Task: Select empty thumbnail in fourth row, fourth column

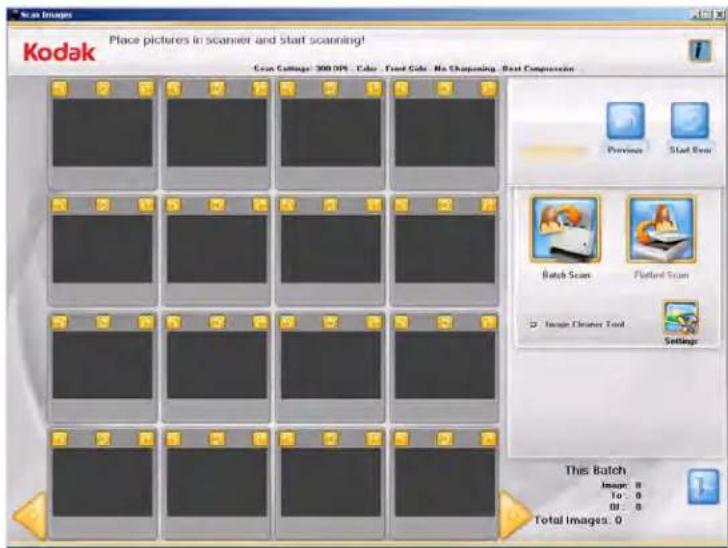Action: 445,482
